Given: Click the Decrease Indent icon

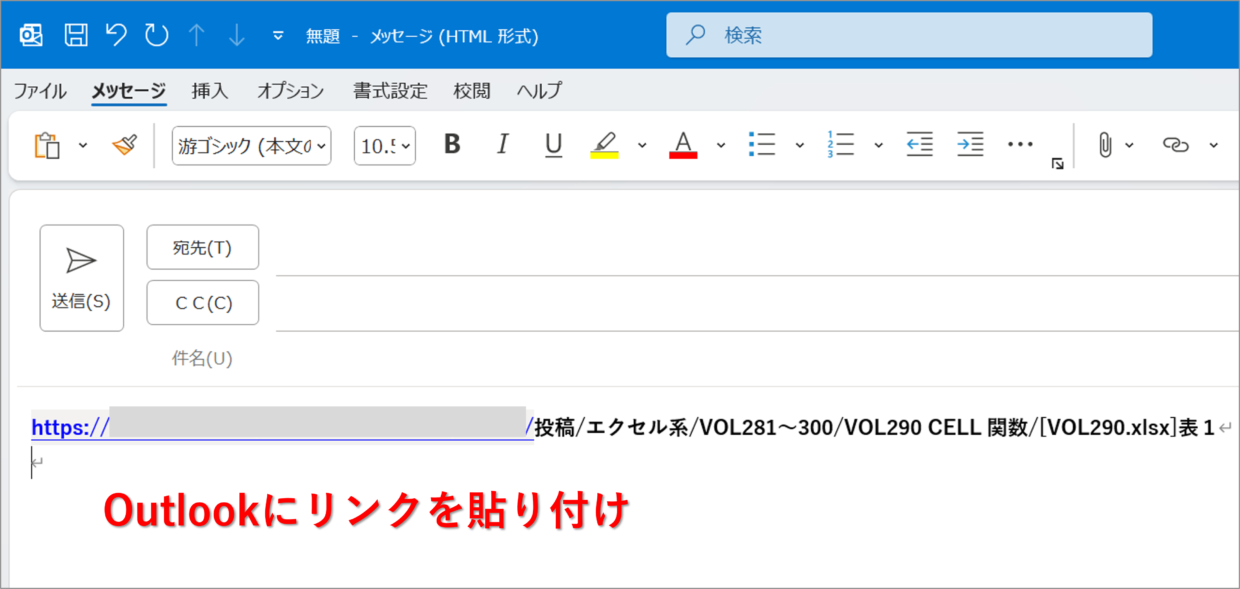Looking at the screenshot, I should point(919,145).
